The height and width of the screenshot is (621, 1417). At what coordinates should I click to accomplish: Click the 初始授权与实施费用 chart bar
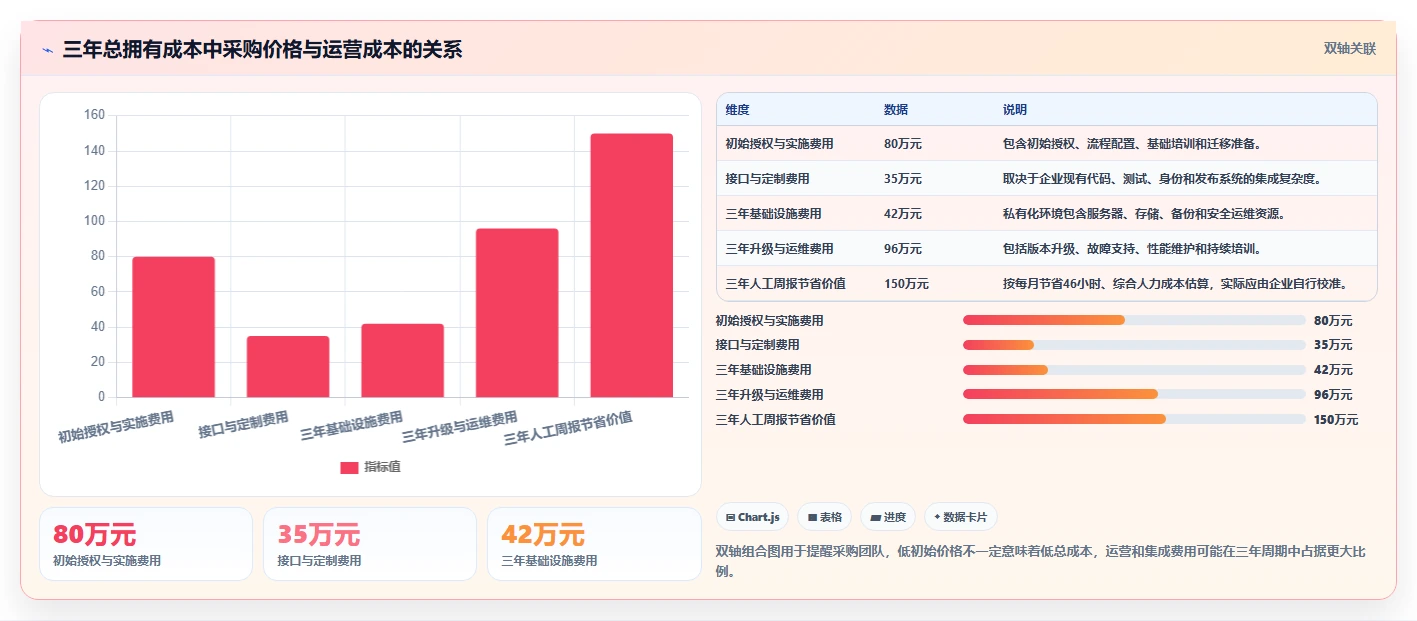(173, 327)
